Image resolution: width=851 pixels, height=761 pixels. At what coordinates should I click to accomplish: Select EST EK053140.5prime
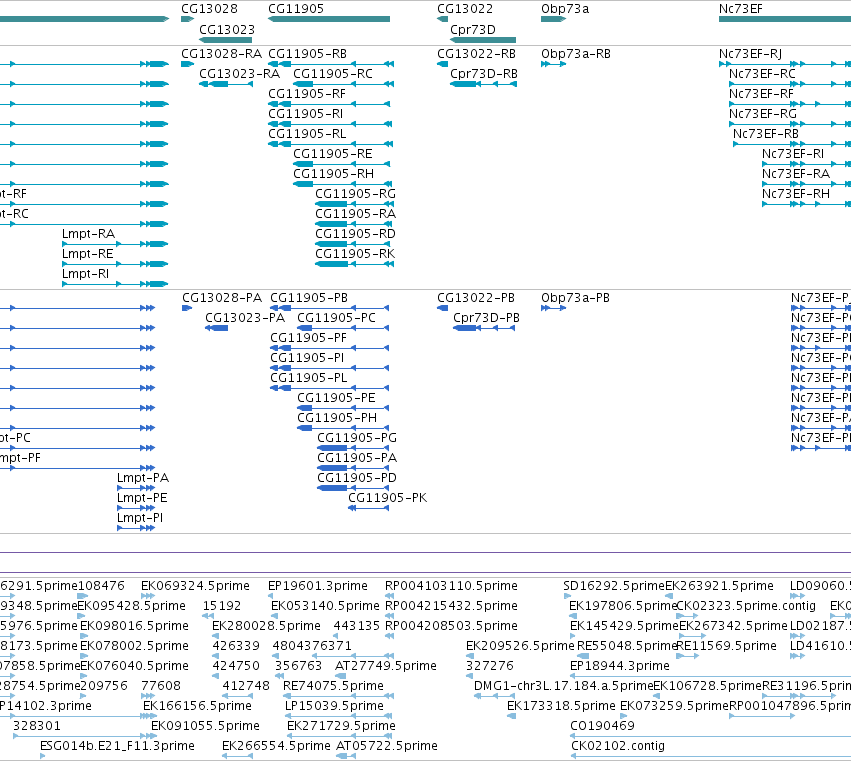[325, 606]
